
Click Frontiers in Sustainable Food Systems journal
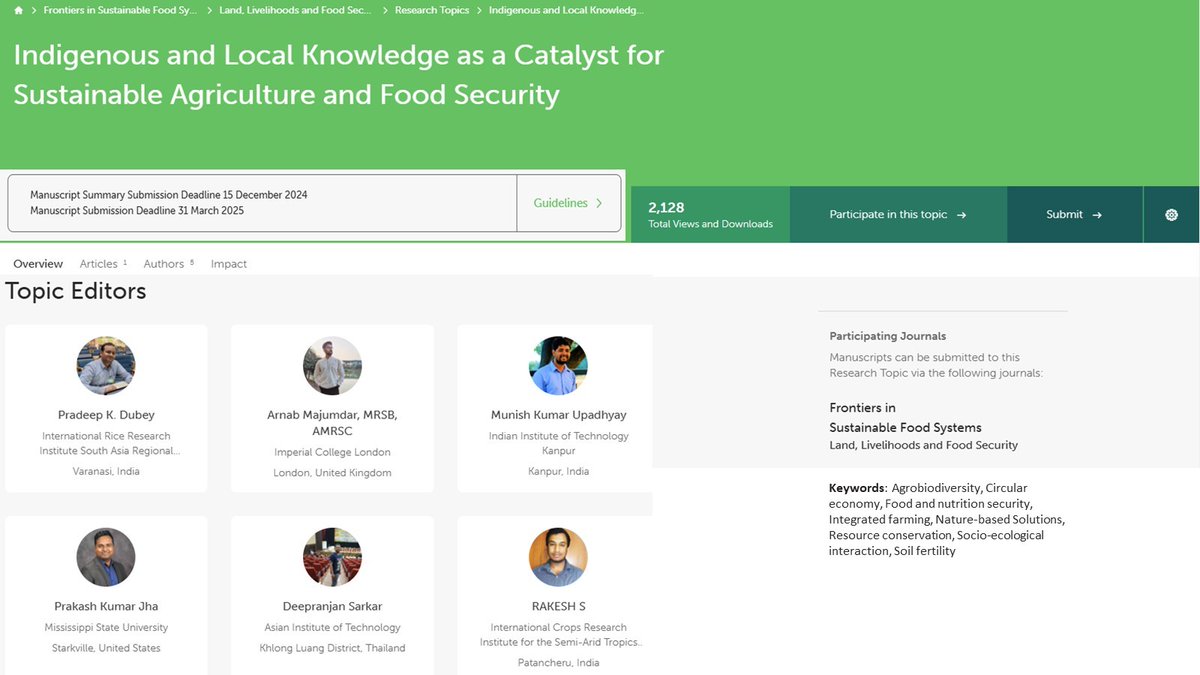(905, 417)
